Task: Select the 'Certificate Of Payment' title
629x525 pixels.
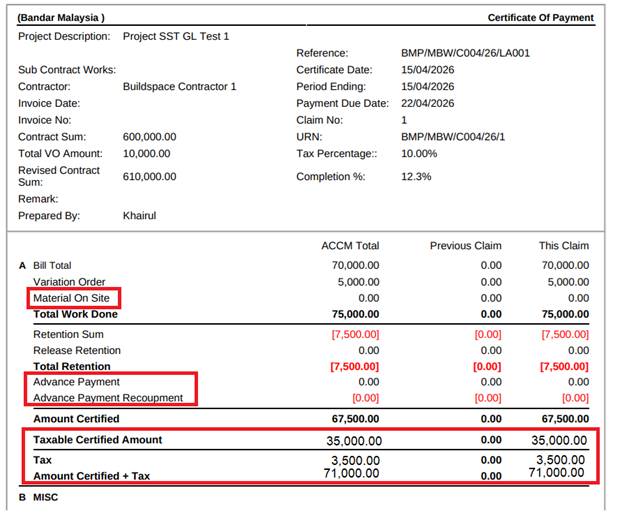Action: pos(540,18)
